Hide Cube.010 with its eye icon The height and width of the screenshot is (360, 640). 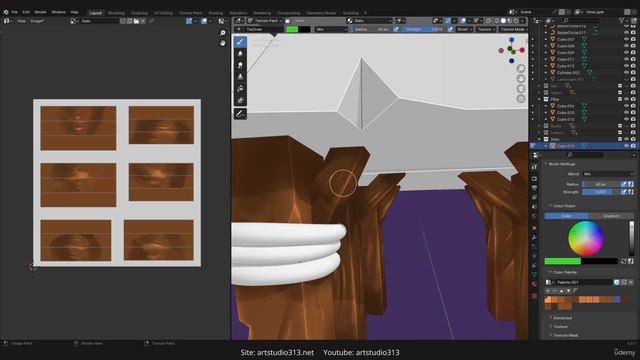tap(627, 113)
